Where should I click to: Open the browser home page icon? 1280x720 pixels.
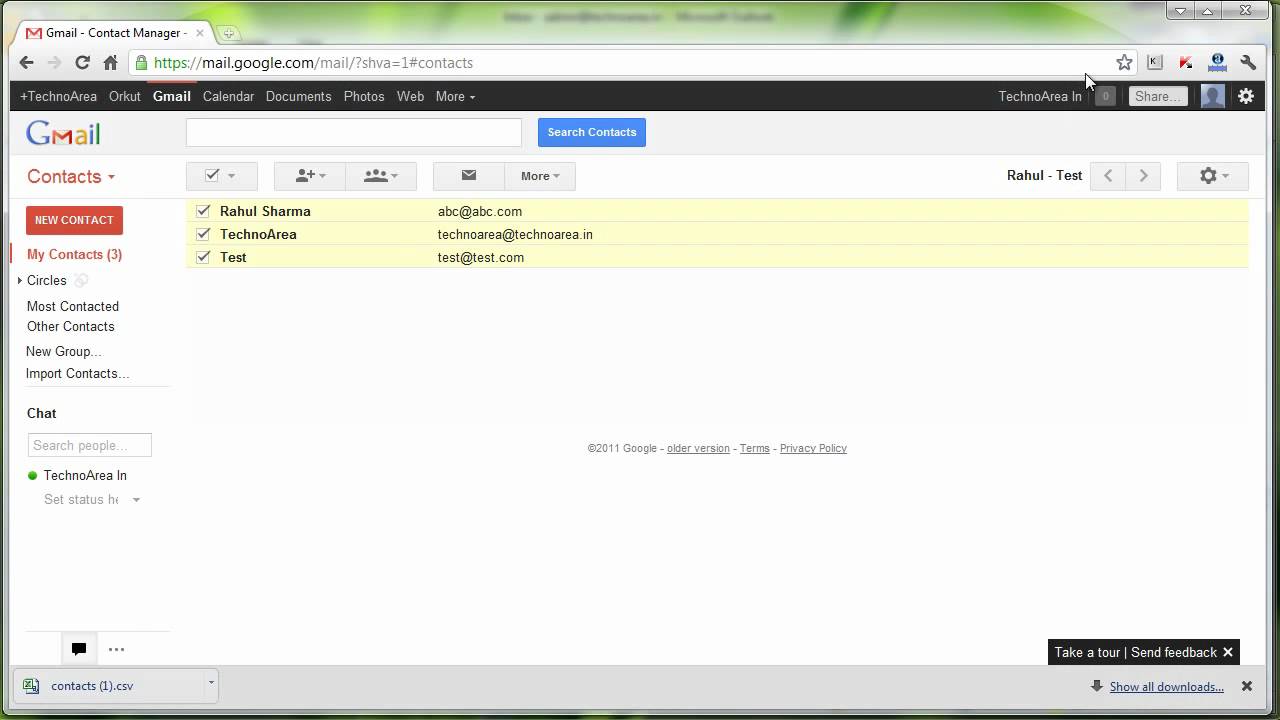110,62
